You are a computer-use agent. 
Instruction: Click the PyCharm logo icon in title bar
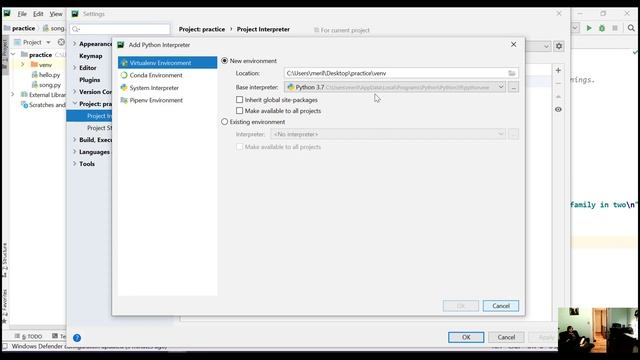pos(7,13)
